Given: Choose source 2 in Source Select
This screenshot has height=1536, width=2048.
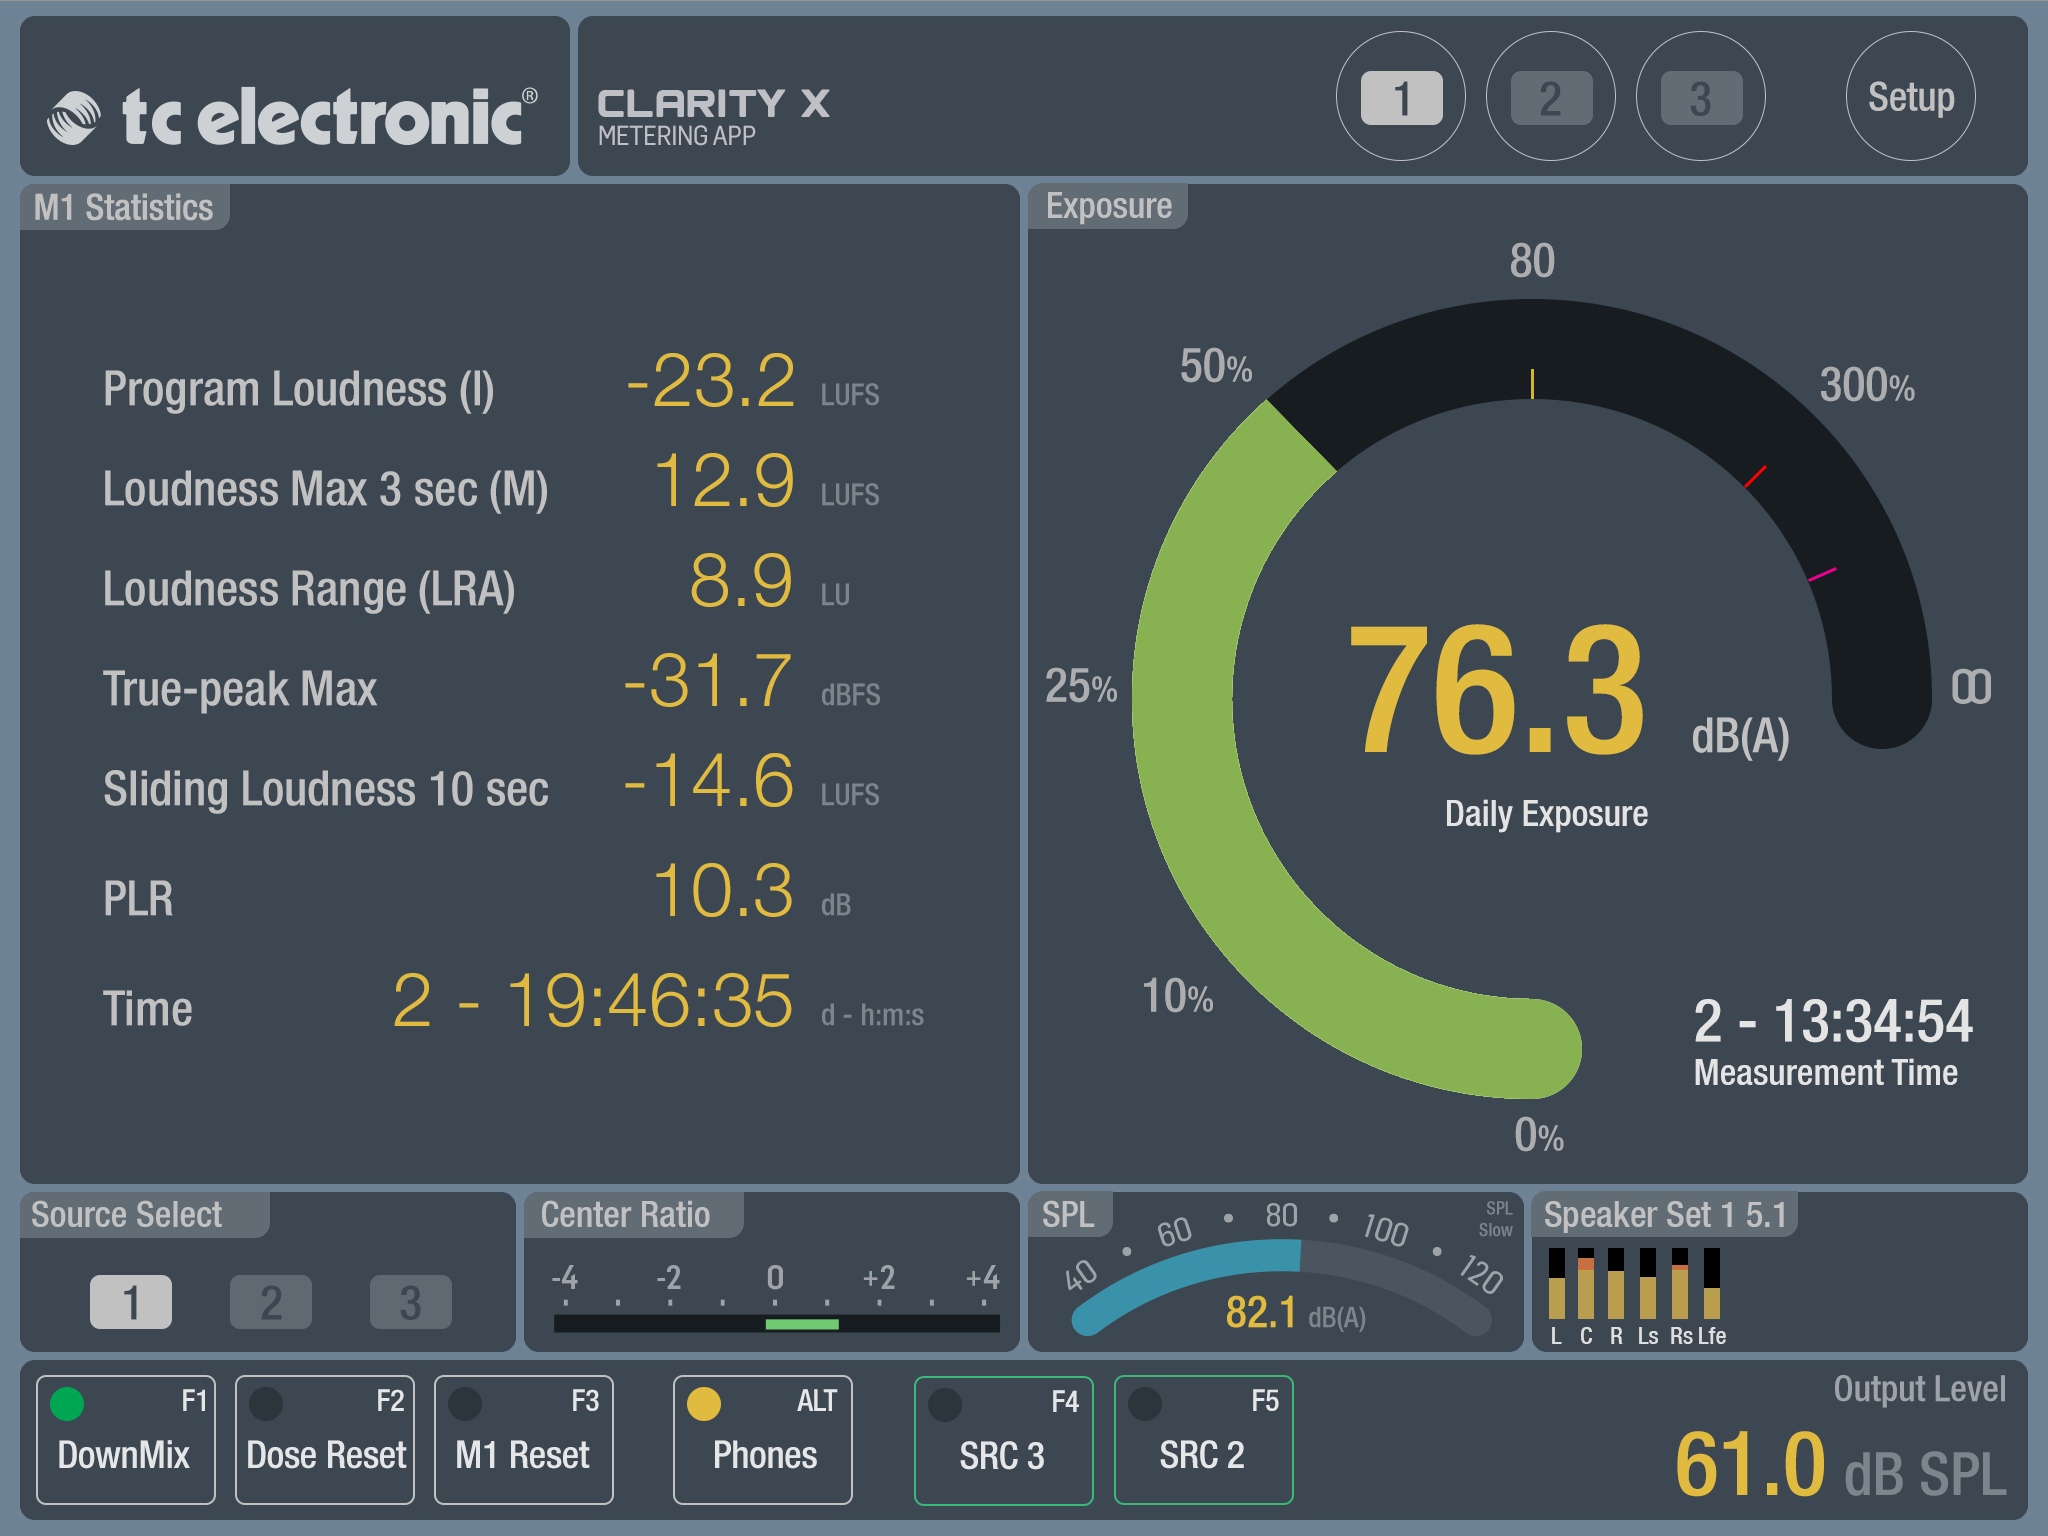Looking at the screenshot, I should (x=271, y=1302).
